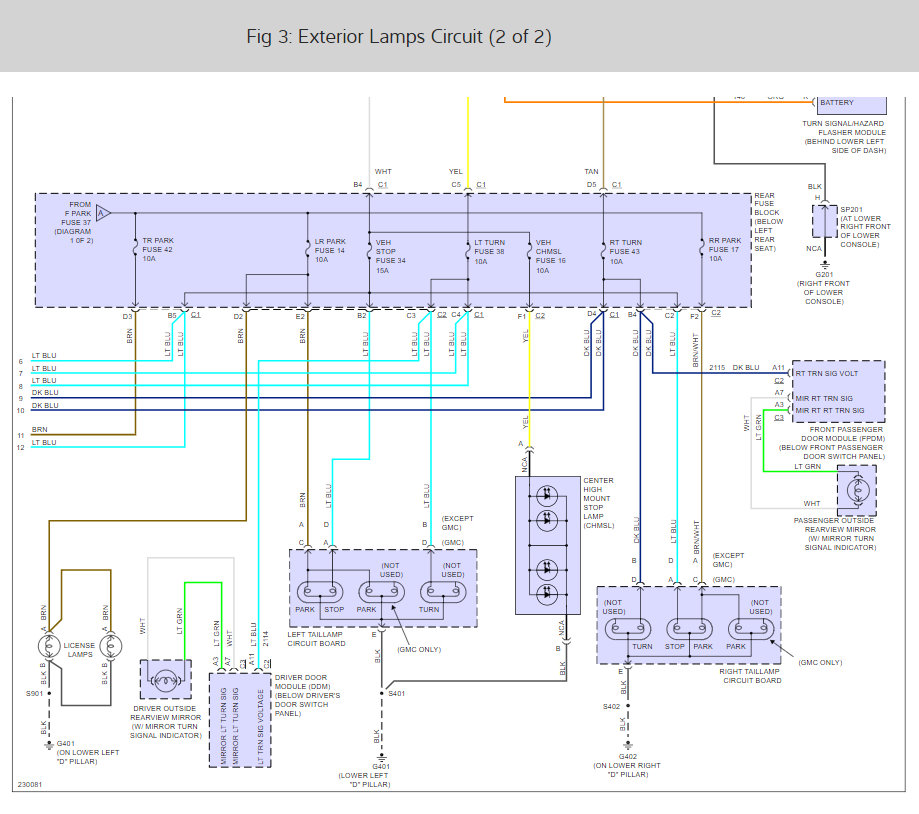
Task: Select the BATTERY terminal box
Action: [850, 103]
